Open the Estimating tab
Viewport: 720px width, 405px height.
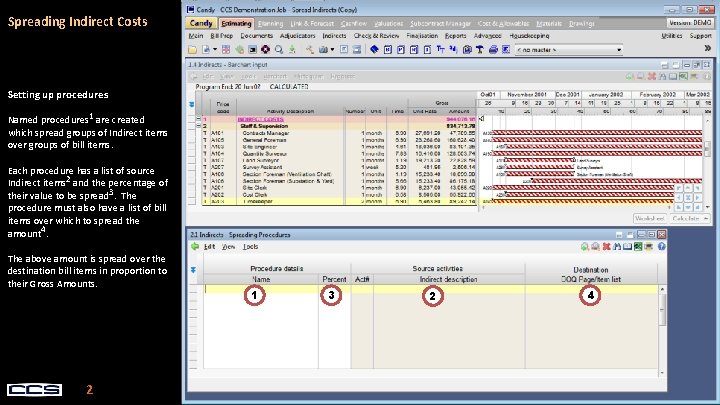pyautogui.click(x=236, y=23)
